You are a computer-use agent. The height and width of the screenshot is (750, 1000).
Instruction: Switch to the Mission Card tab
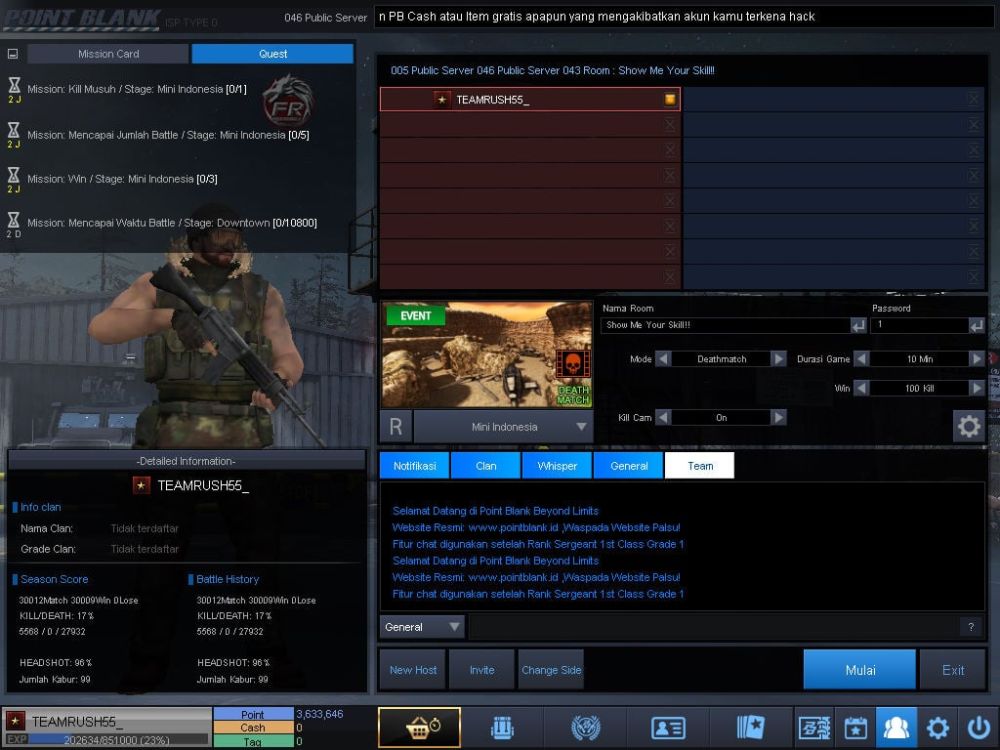pyautogui.click(x=108, y=54)
